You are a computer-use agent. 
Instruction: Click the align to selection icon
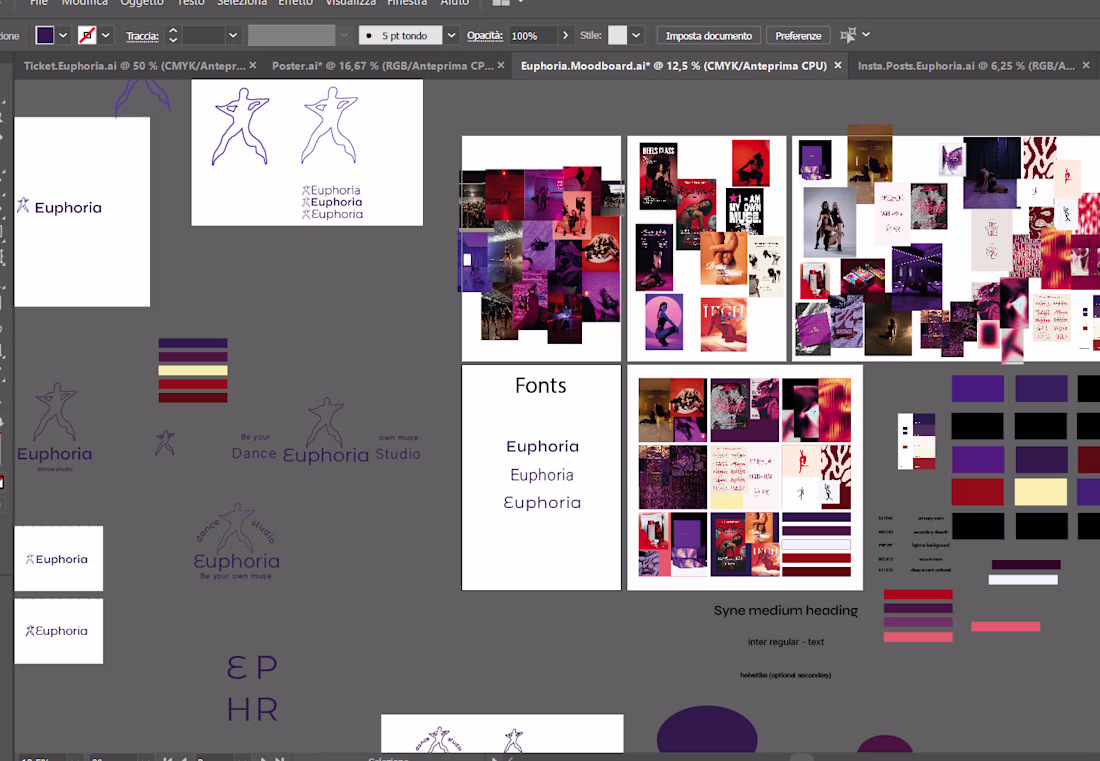point(848,35)
